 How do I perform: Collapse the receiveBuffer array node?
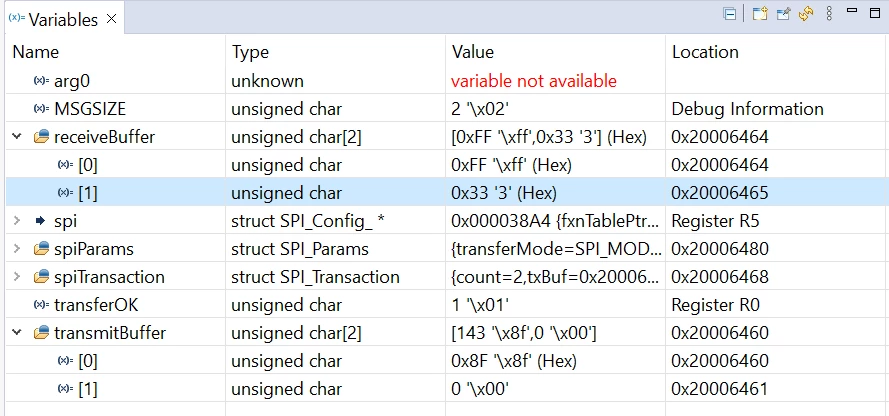[x=17, y=137]
